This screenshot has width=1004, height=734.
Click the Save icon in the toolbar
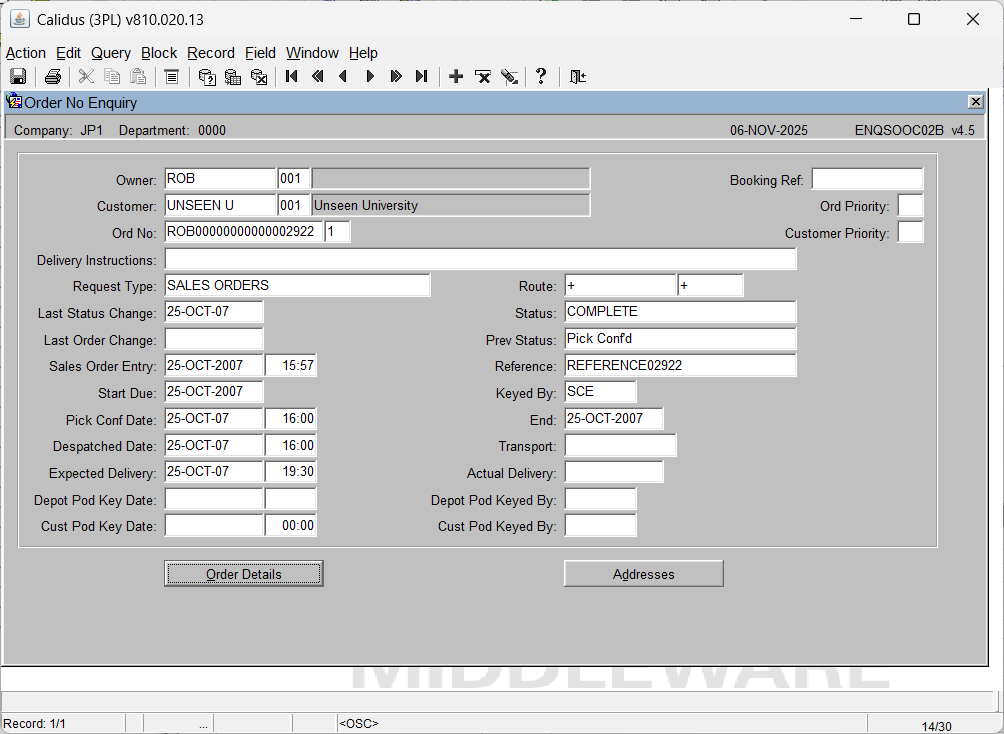click(18, 77)
